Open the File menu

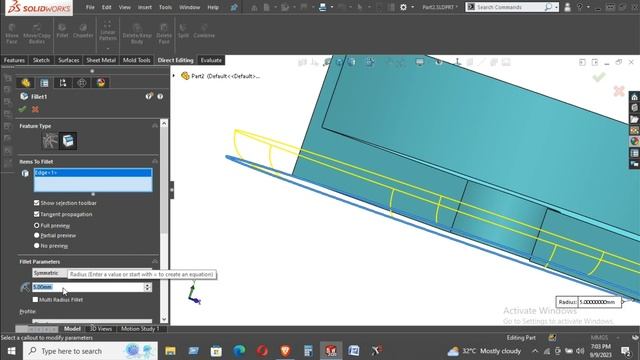[x=90, y=7]
